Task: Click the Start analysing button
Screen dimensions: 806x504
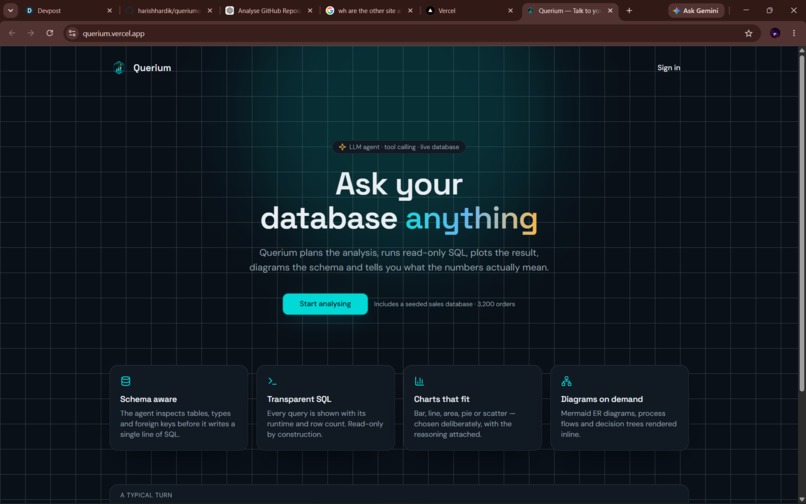Action: [325, 304]
